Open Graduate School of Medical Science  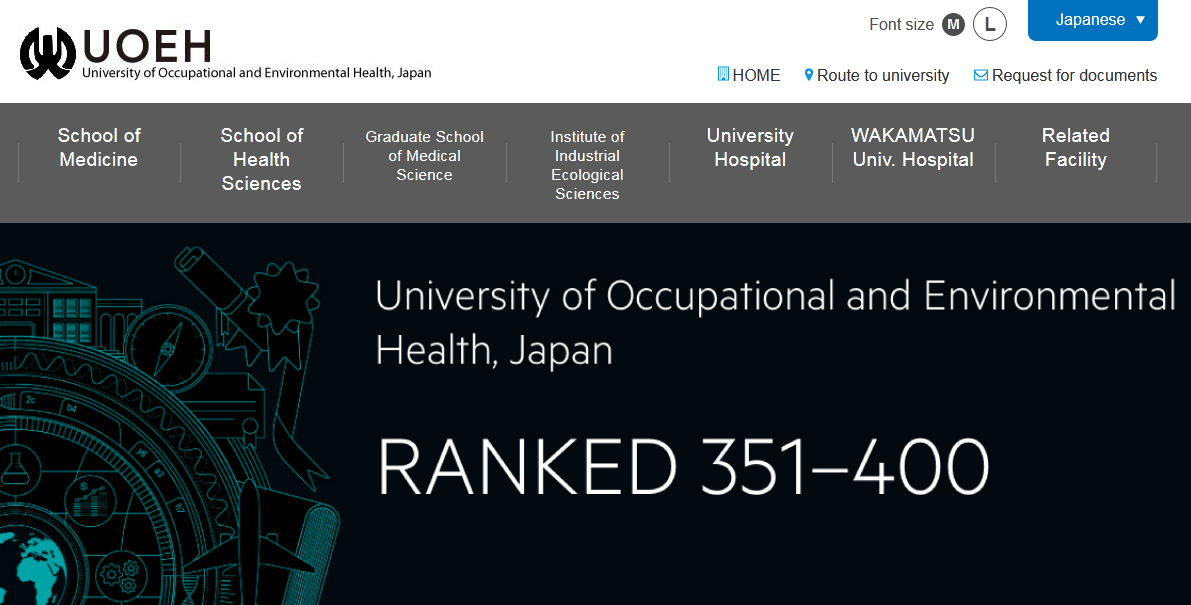point(425,156)
